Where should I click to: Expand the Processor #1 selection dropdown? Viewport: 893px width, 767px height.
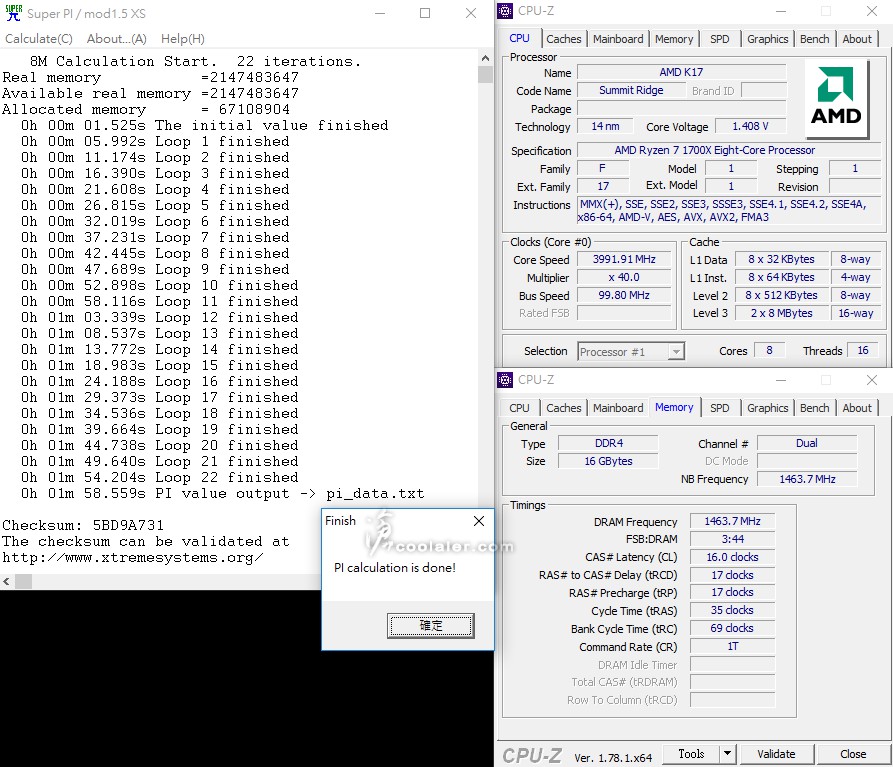point(676,352)
